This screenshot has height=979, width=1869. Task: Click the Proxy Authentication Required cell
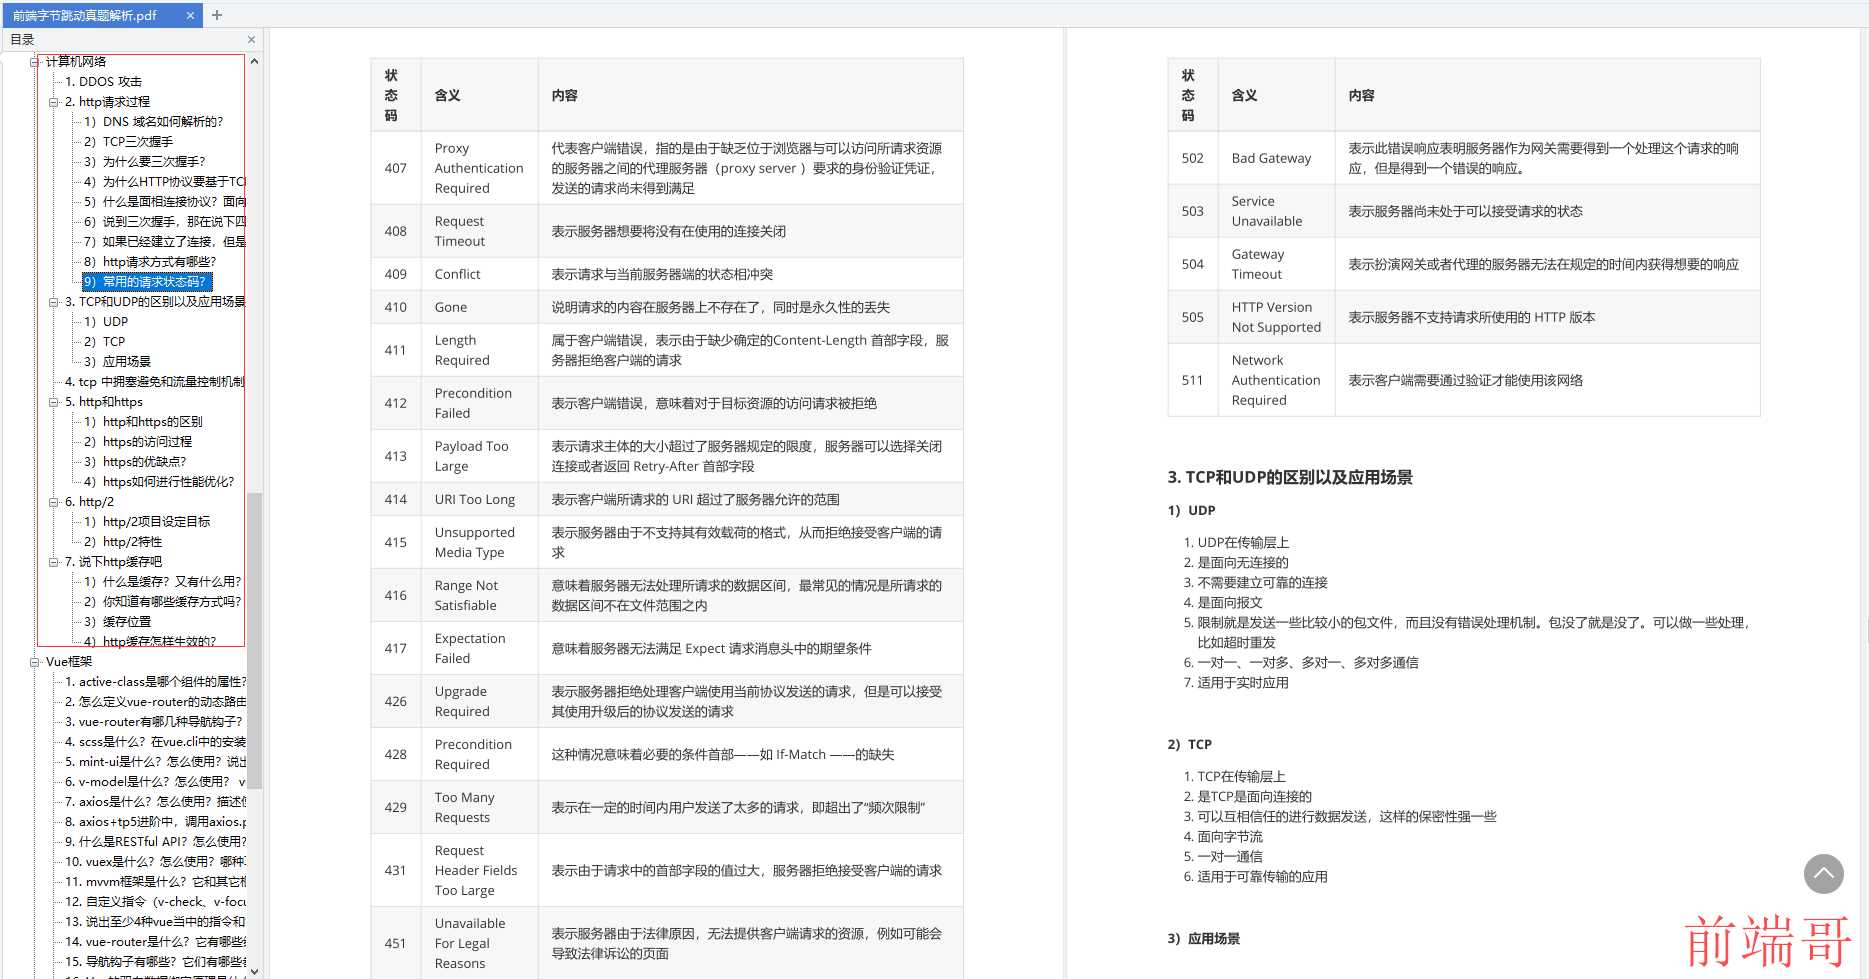pyautogui.click(x=479, y=168)
